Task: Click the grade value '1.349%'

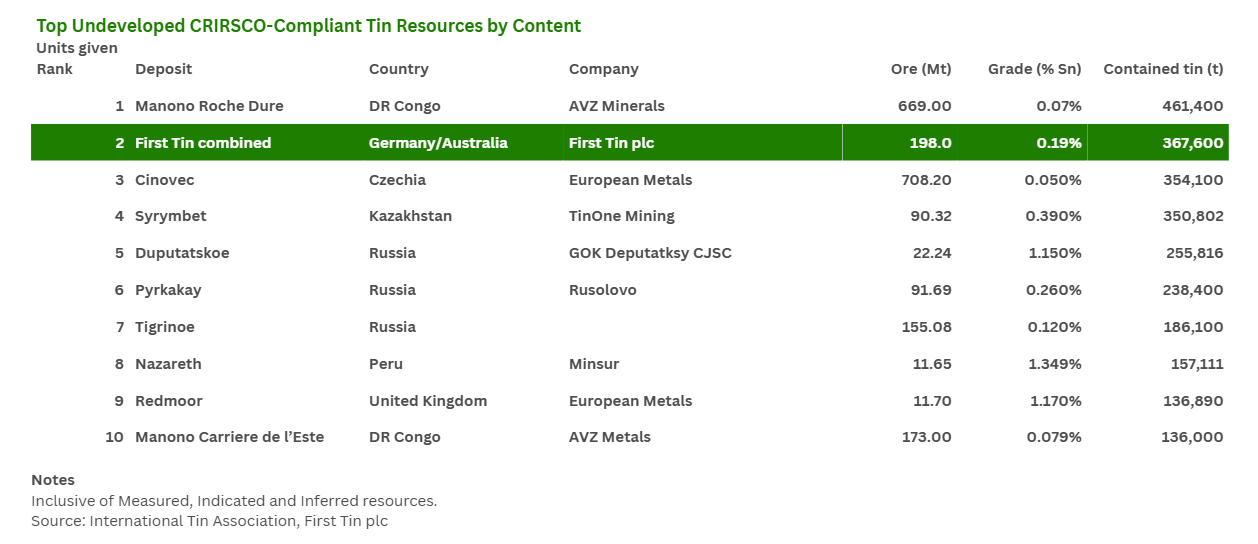Action: click(1055, 364)
